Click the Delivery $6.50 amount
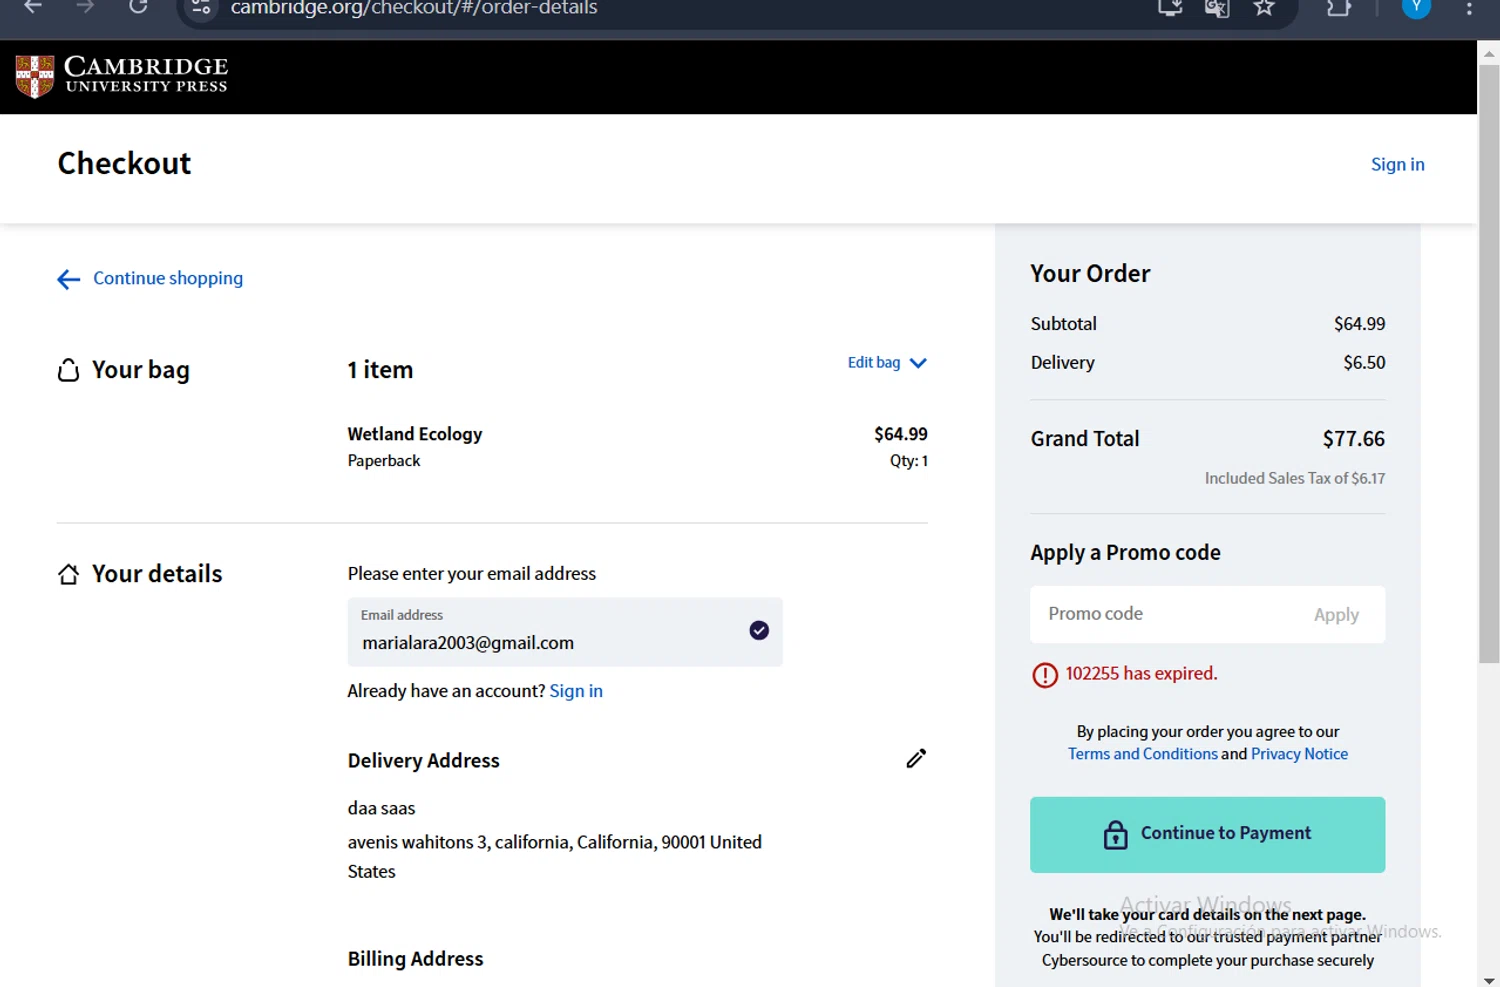The width and height of the screenshot is (1500, 987). (x=1364, y=363)
